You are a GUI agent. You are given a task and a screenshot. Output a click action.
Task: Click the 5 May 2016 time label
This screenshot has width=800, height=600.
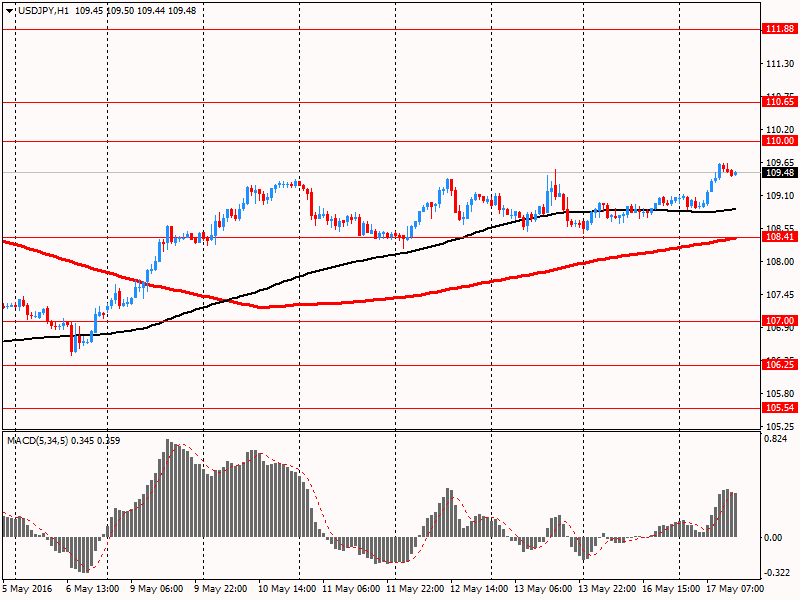tap(28, 589)
